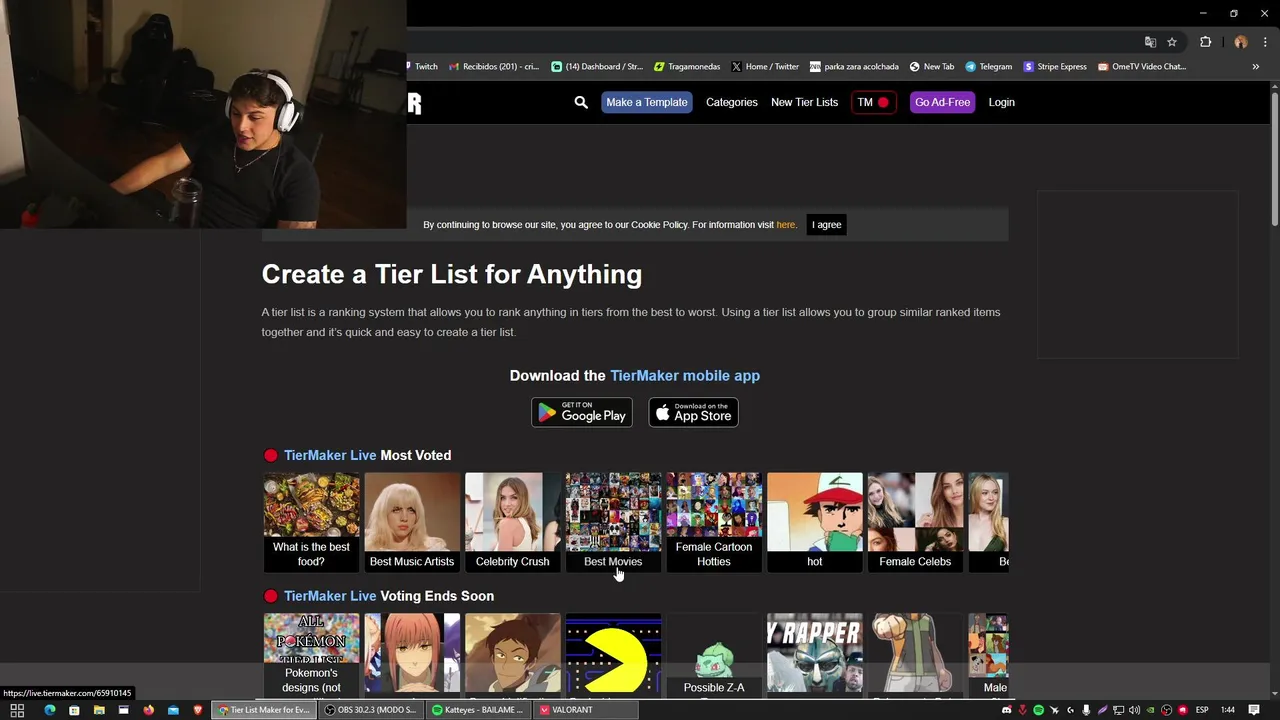
Task: Click the Make a Template button
Action: pos(646,102)
